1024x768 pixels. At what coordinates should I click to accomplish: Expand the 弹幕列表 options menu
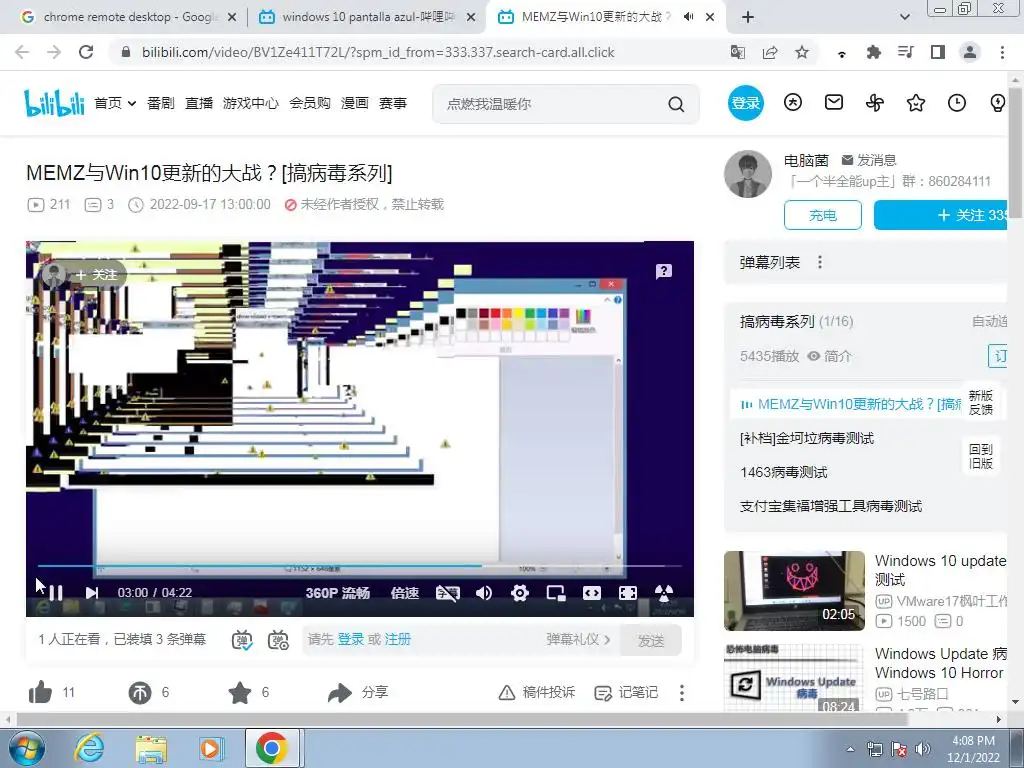point(820,263)
